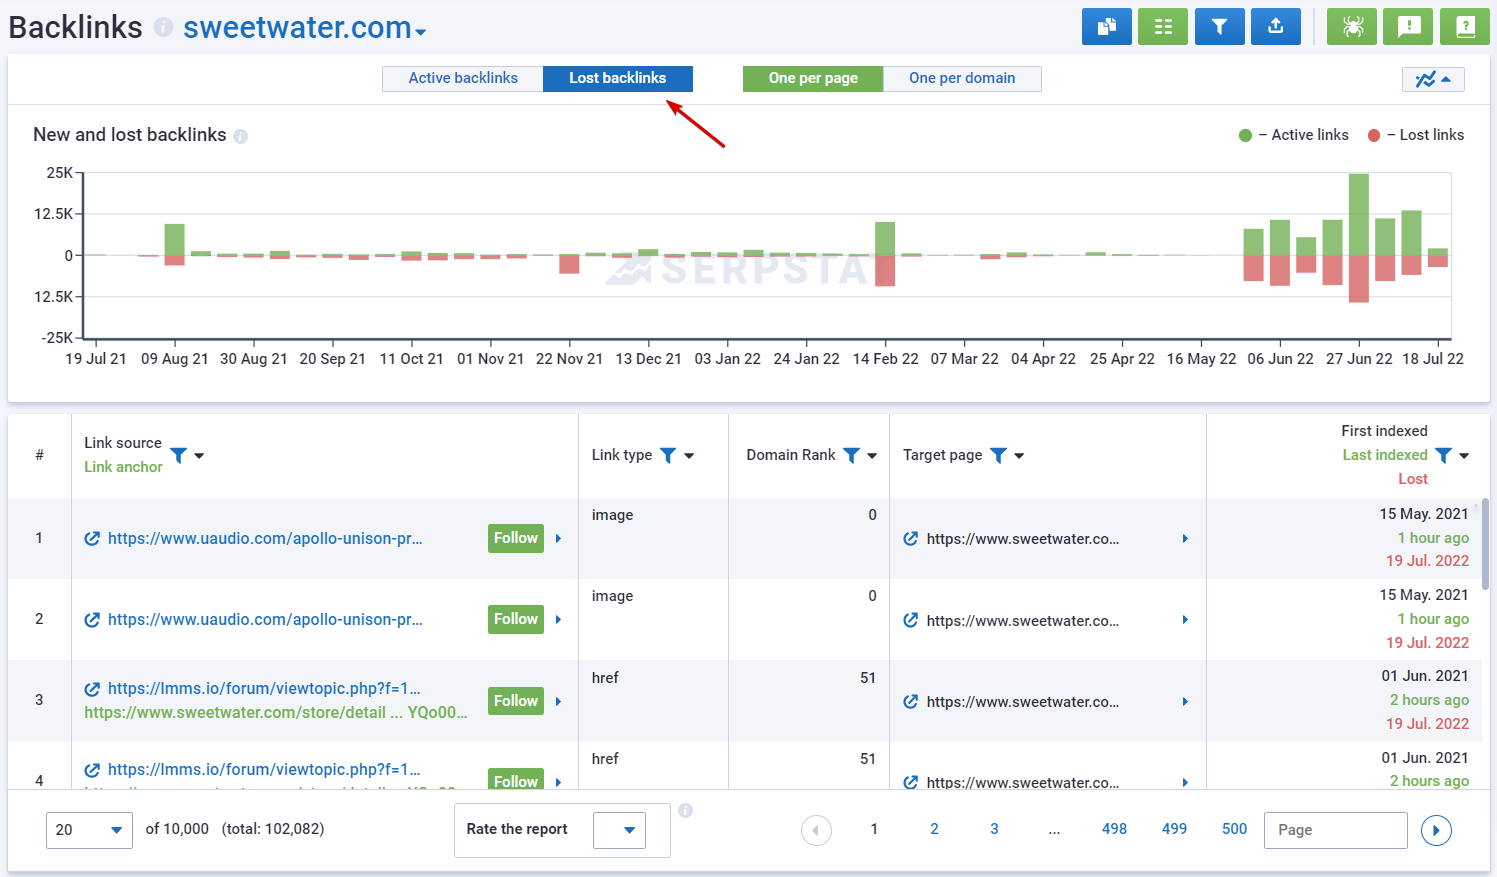
Task: Open the column settings list icon
Action: (1163, 27)
